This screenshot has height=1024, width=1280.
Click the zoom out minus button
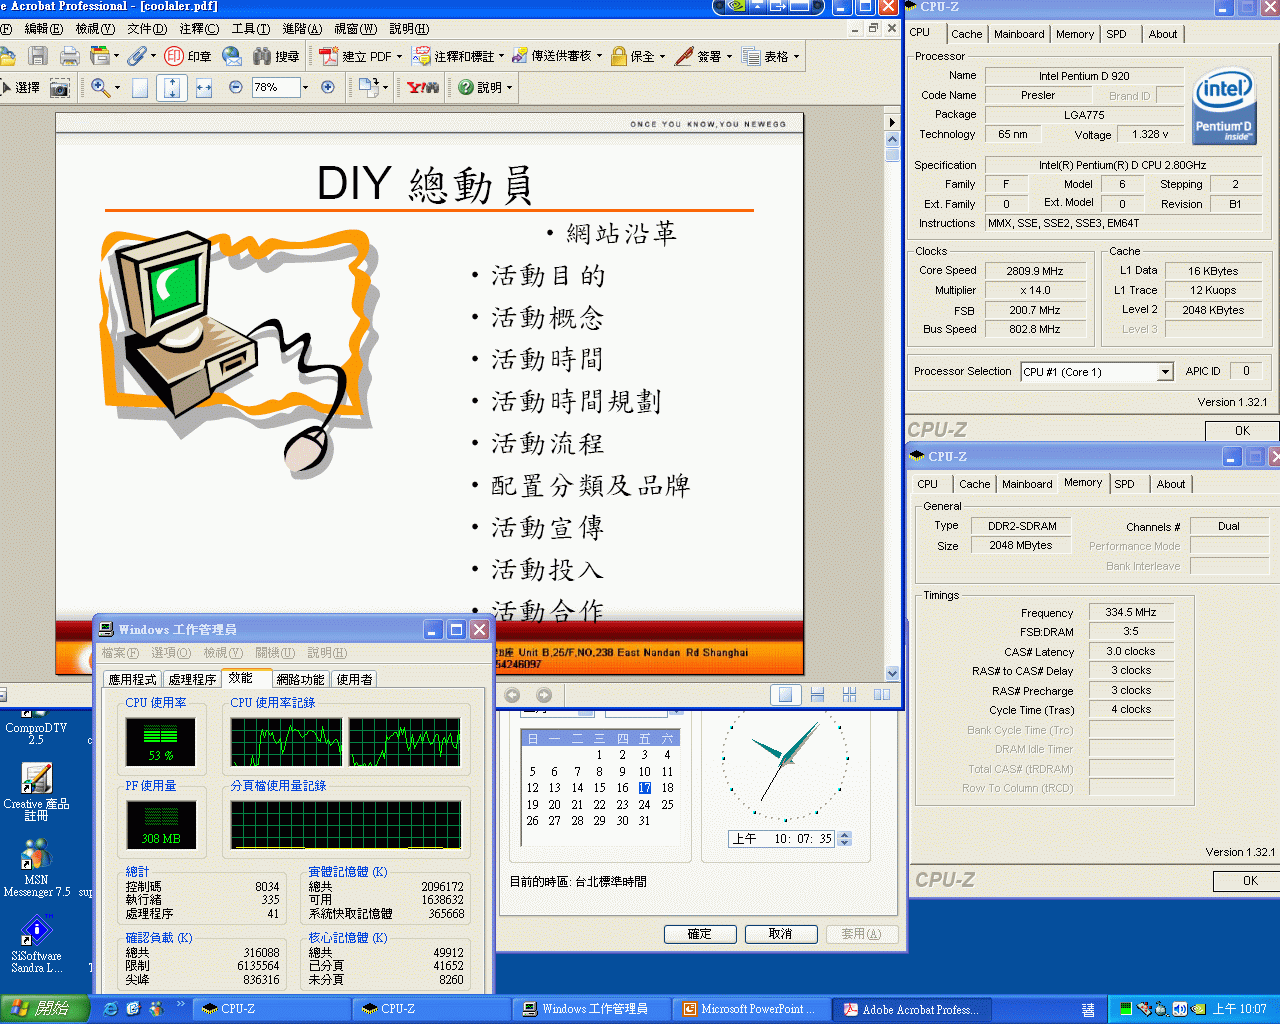coord(236,88)
